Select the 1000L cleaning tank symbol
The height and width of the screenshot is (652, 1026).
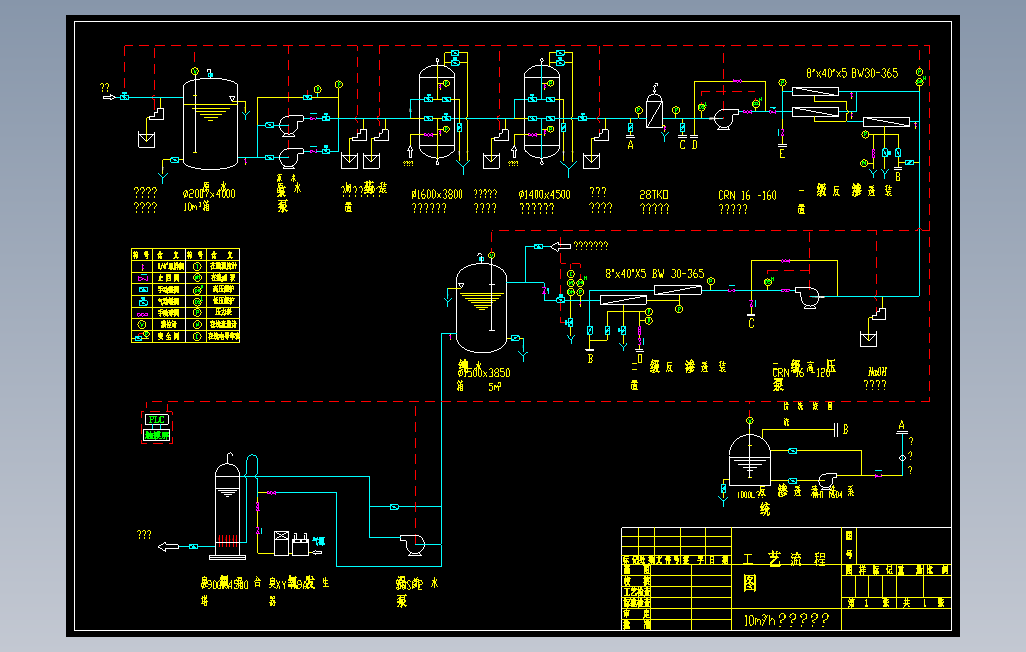point(749,460)
